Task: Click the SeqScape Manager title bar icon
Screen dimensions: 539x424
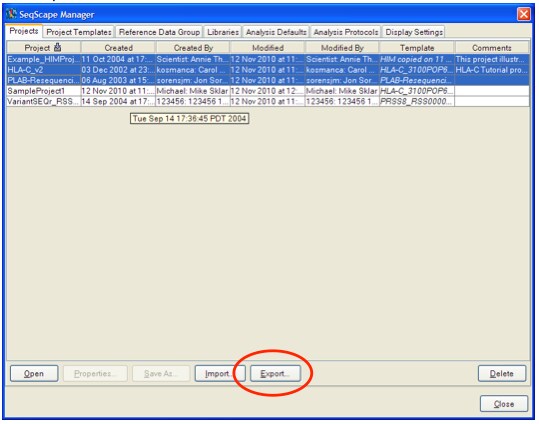Action: point(11,14)
